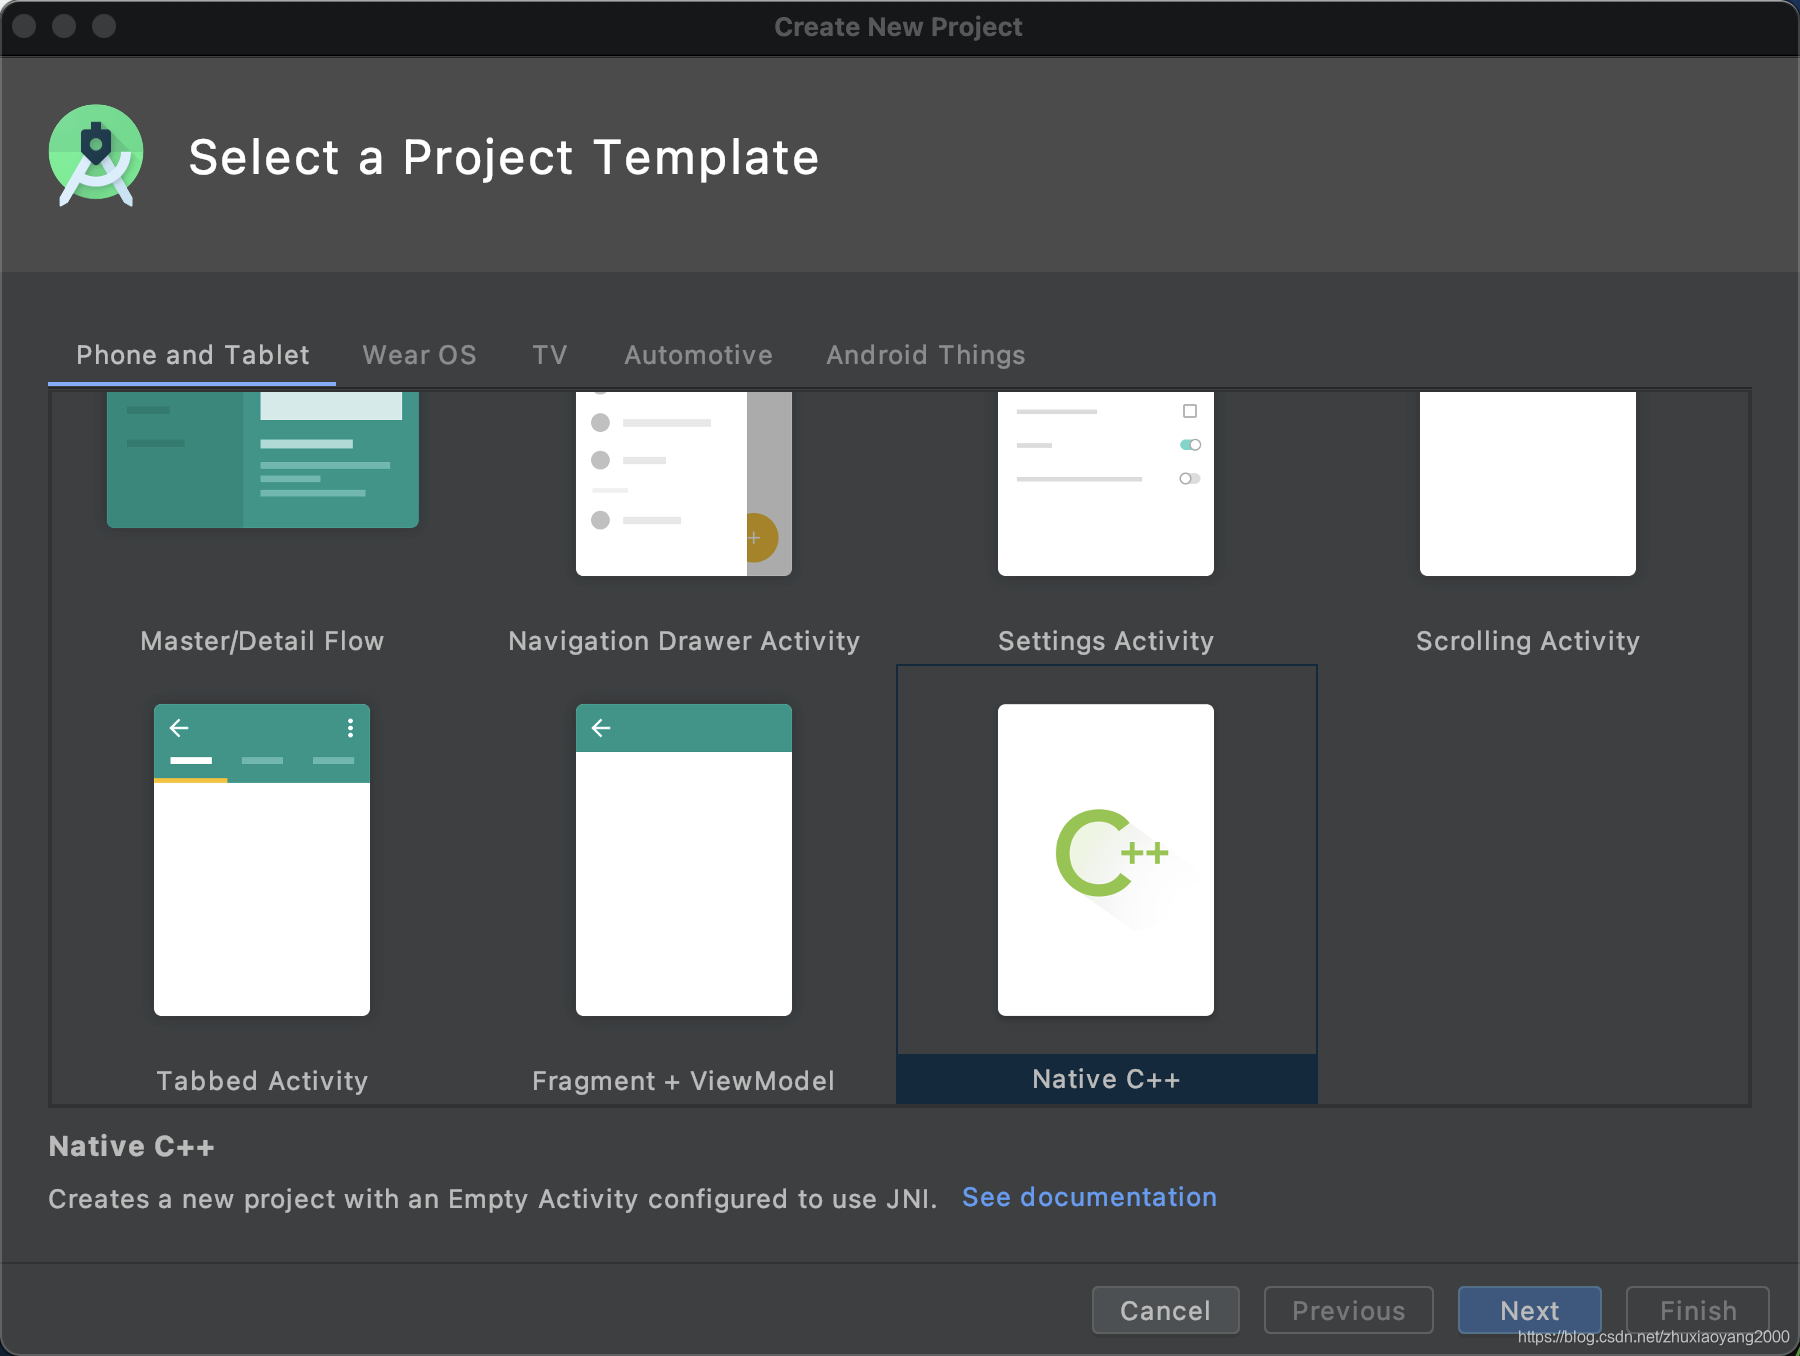Open the TV tab
Screen dimensions: 1800x1356
point(550,355)
